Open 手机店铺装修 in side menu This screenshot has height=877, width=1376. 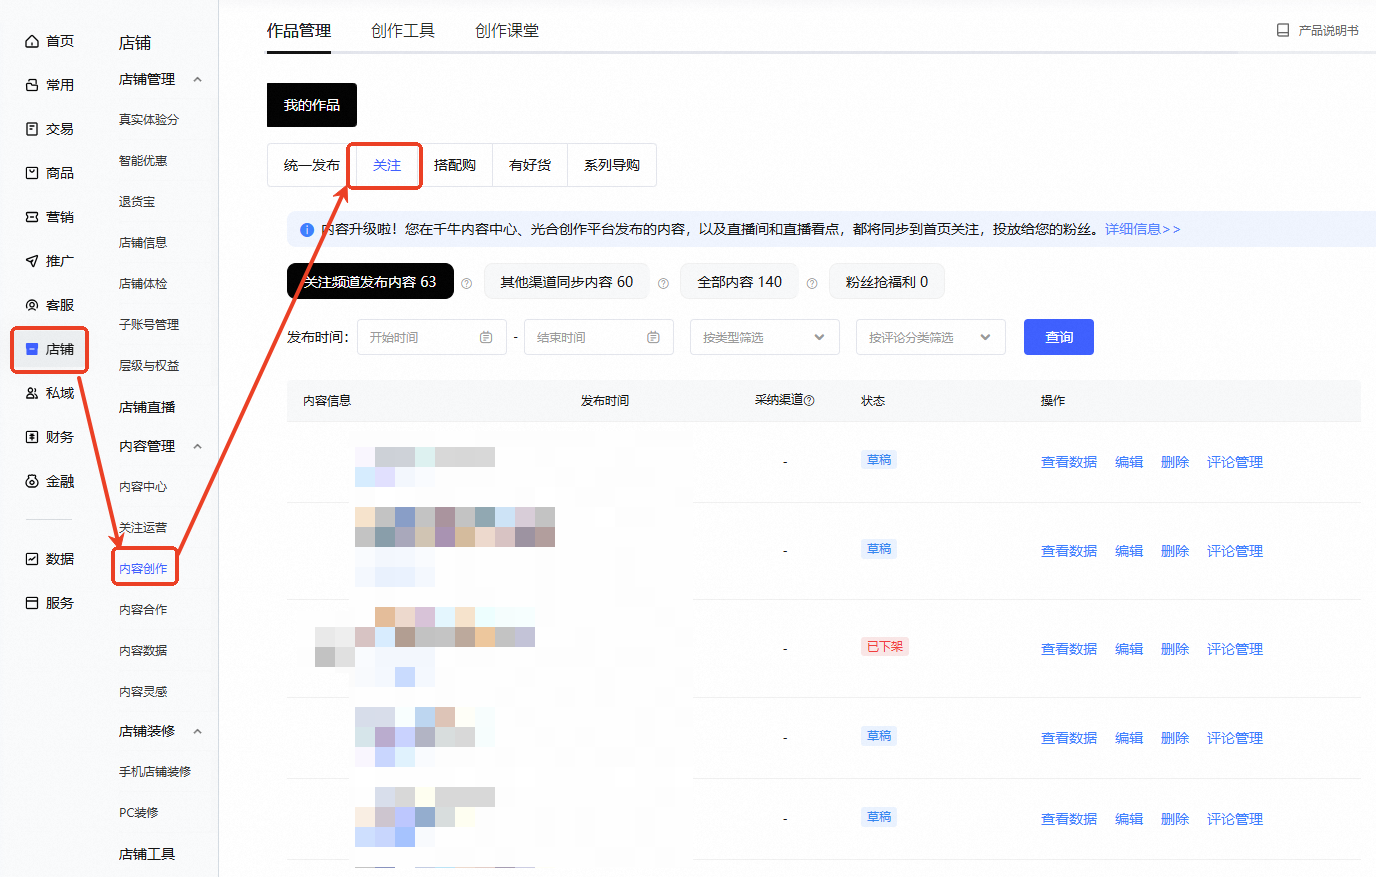click(155, 771)
